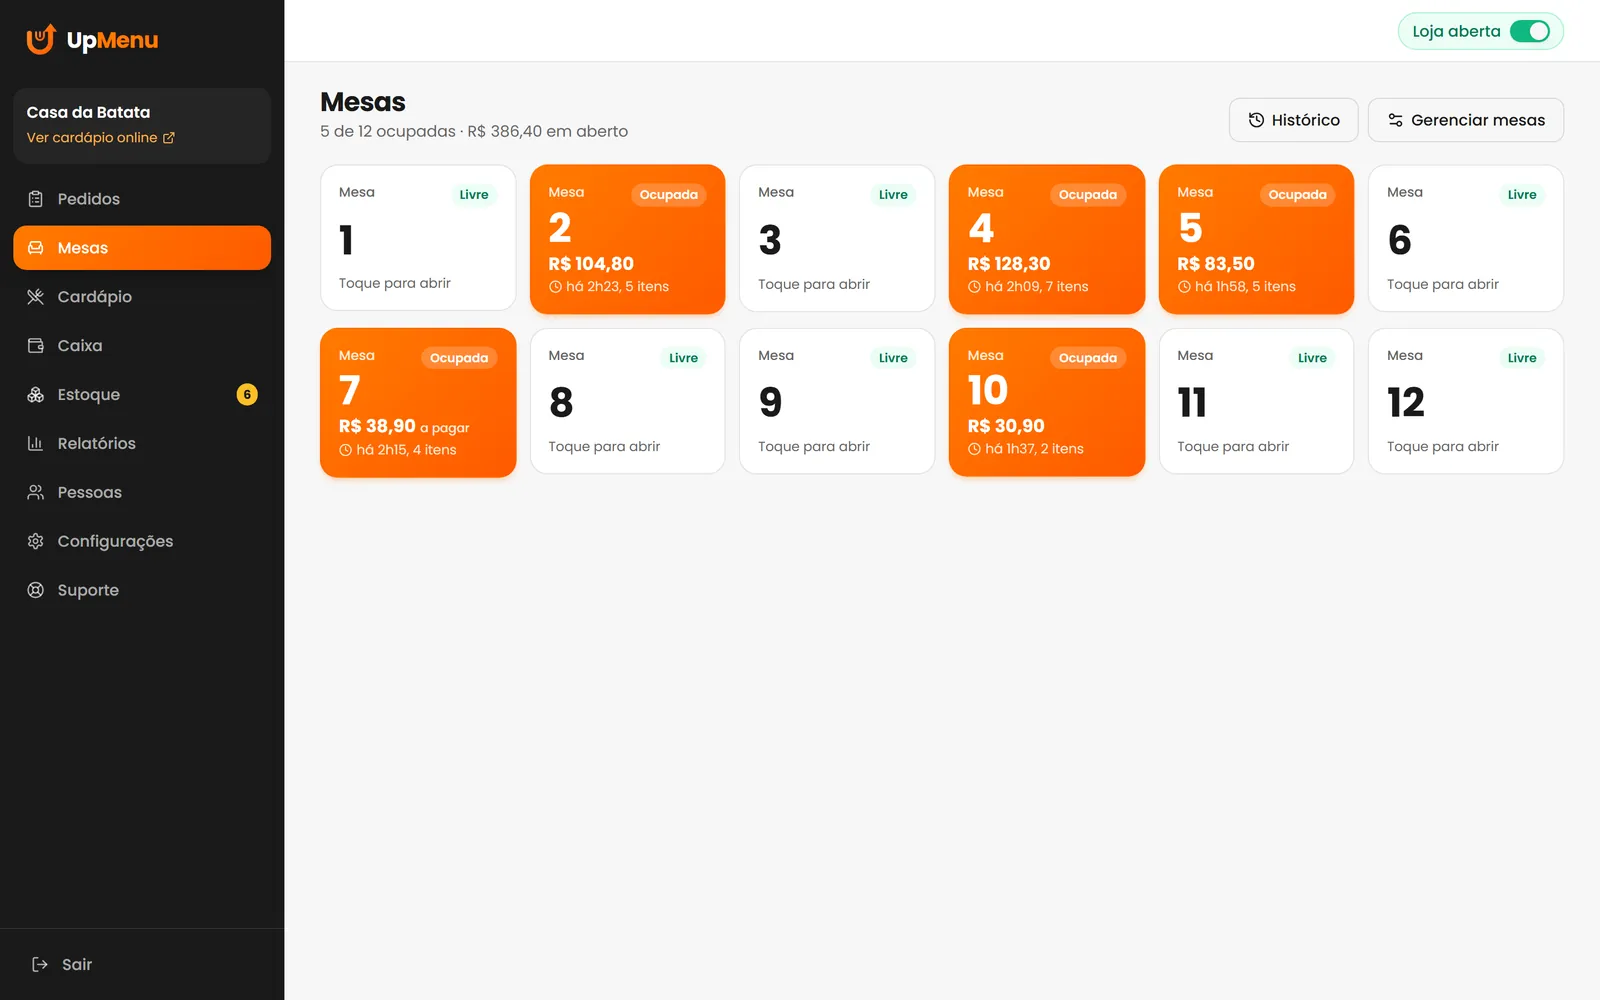Open occupied Mesa 5 card
This screenshot has height=1000, width=1600.
(x=1256, y=239)
